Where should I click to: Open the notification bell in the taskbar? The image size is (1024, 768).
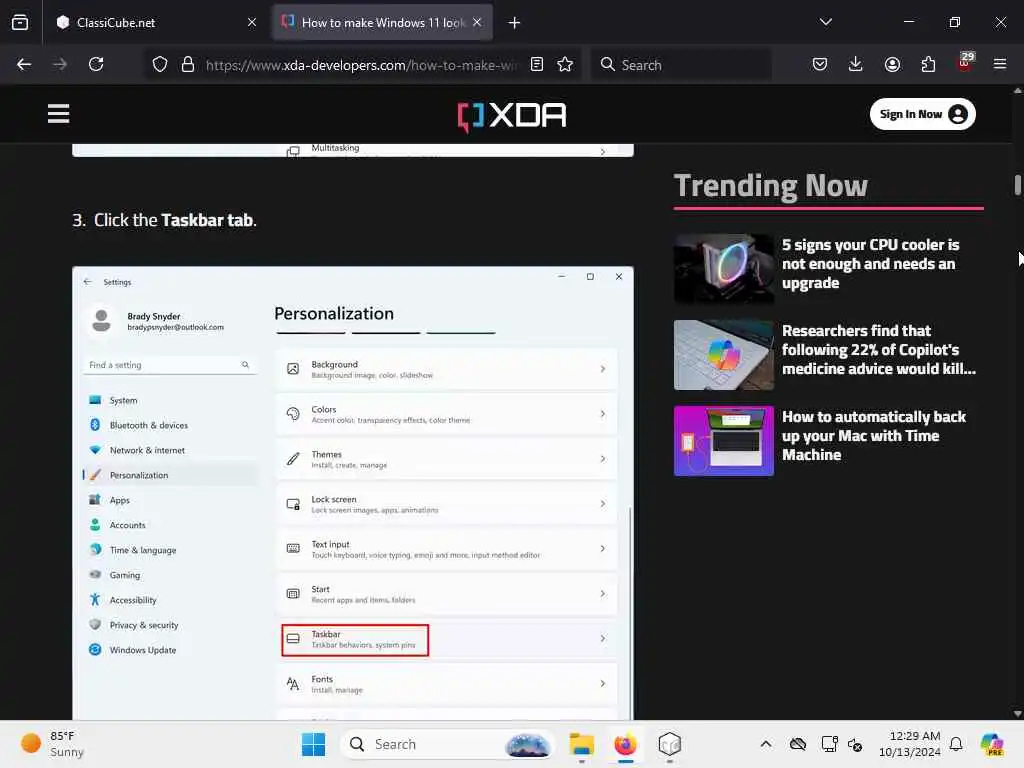click(956, 744)
